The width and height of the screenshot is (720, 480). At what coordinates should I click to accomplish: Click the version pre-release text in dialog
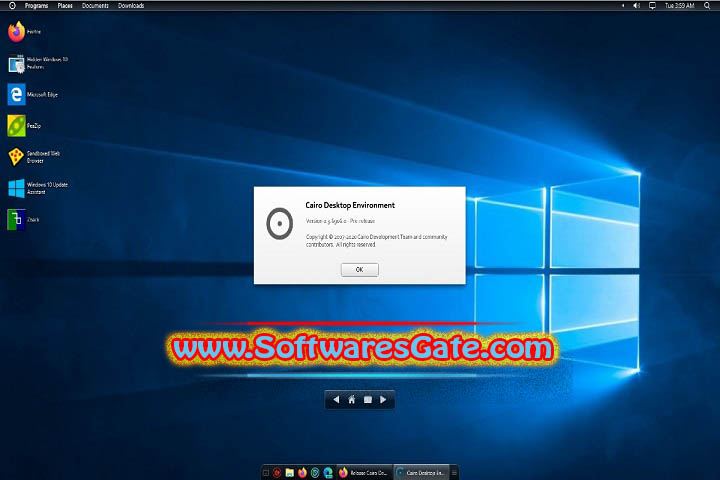tap(340, 221)
